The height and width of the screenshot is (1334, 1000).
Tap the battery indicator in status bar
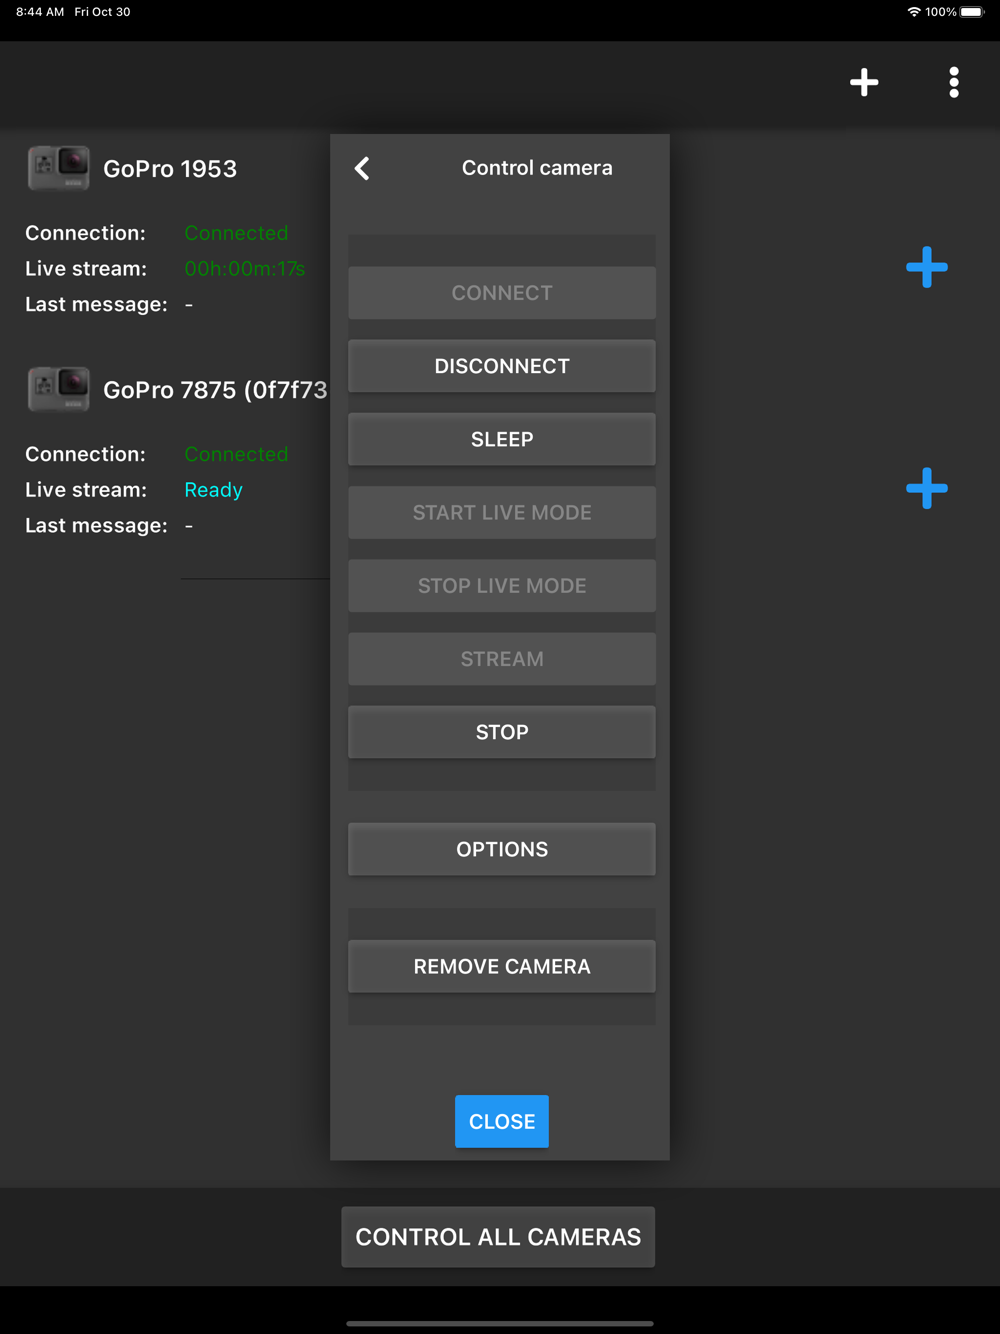tap(973, 12)
